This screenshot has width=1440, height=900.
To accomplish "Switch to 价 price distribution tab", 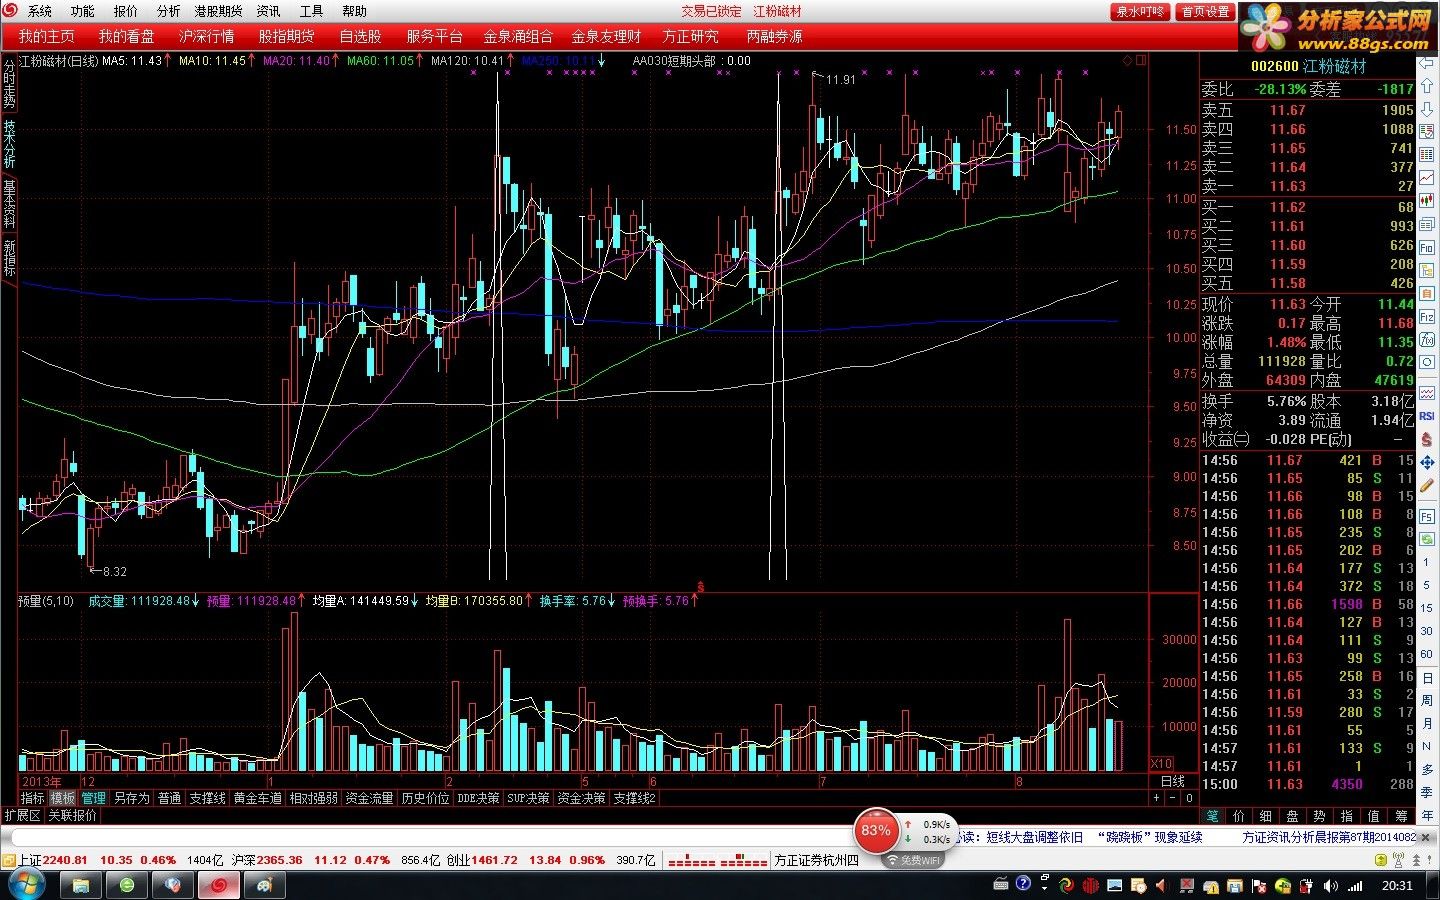I will point(1239,816).
